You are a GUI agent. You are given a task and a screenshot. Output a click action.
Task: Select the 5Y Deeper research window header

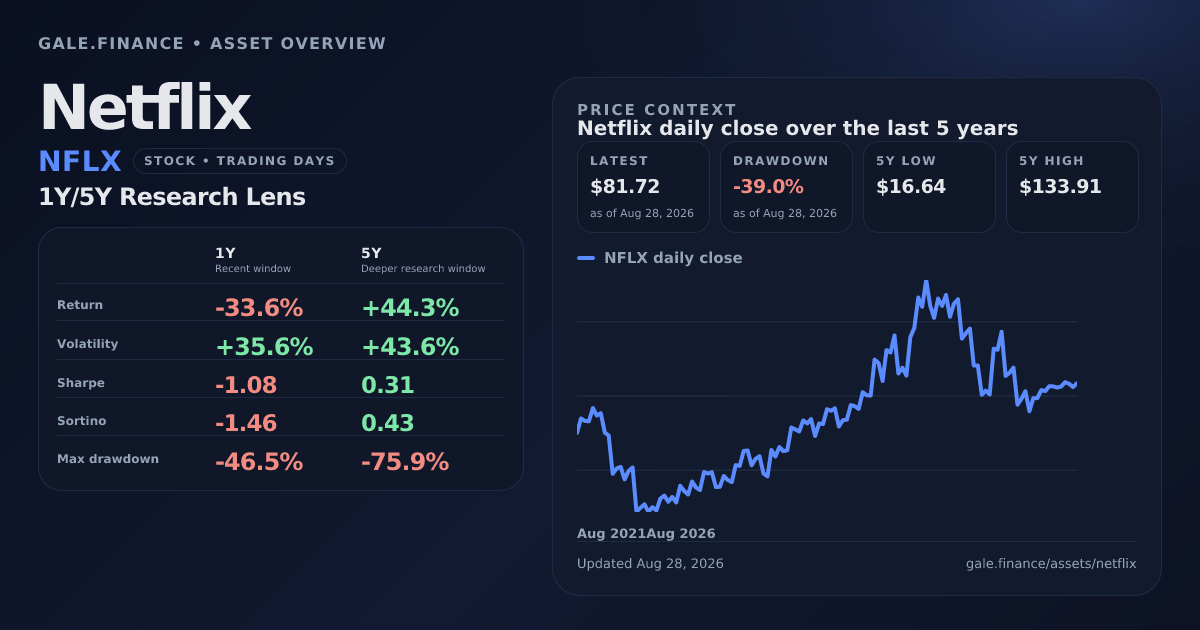423,260
